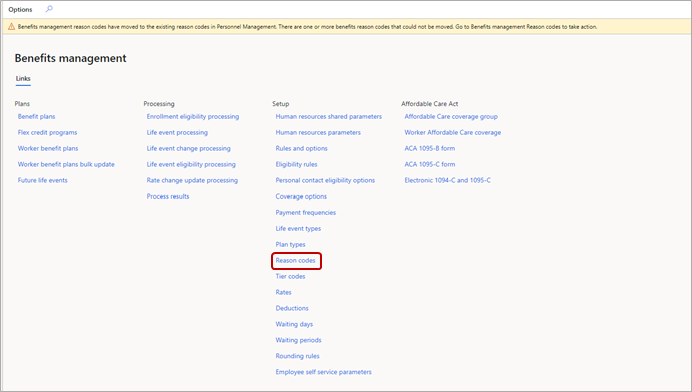The width and height of the screenshot is (692, 392).
Task: Open Rate change update processing
Action: [192, 180]
